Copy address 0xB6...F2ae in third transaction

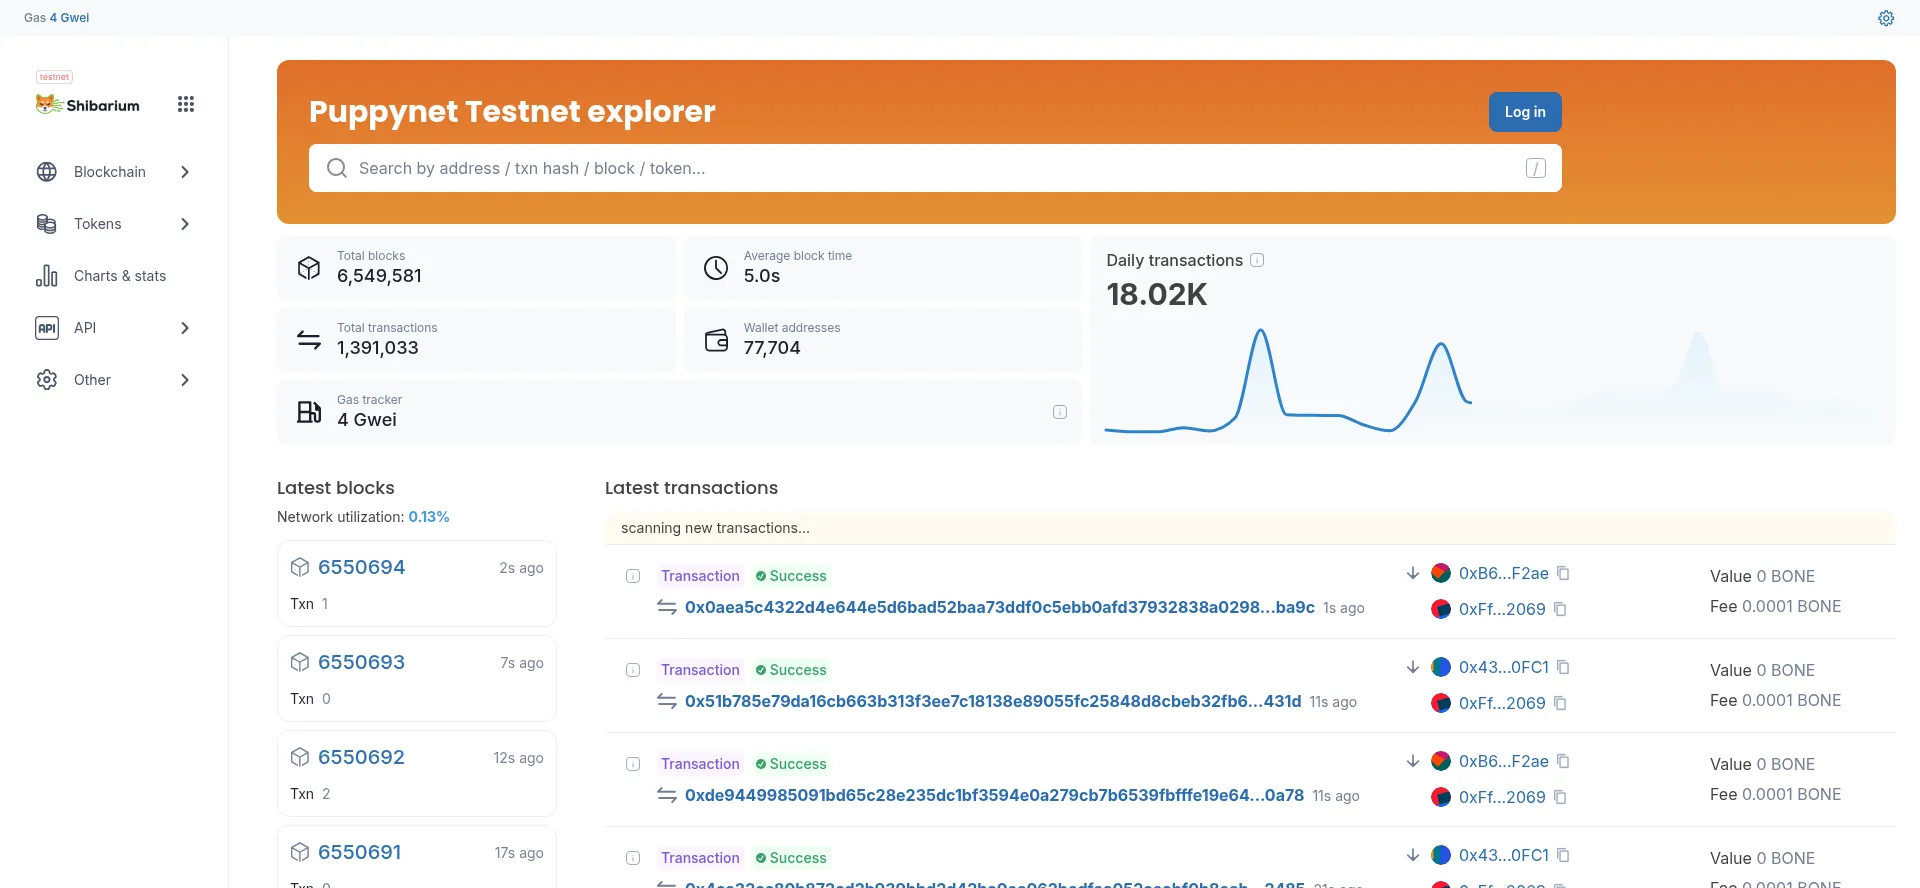(1564, 761)
